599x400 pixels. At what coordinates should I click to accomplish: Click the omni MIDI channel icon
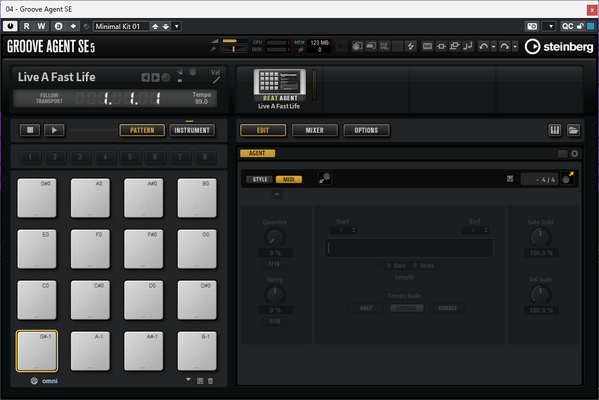point(34,381)
